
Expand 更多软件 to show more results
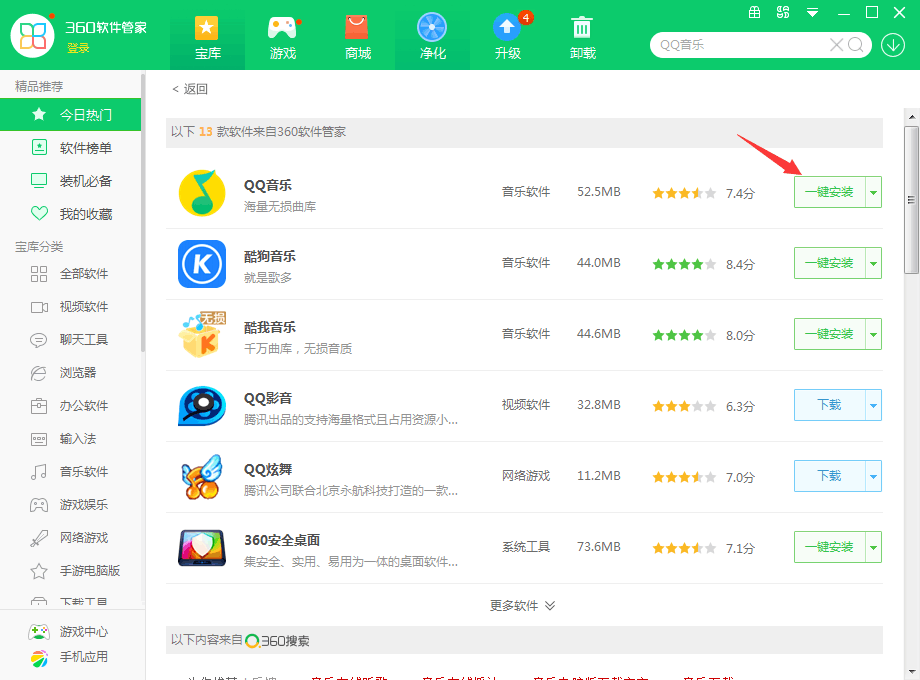pyautogui.click(x=522, y=605)
